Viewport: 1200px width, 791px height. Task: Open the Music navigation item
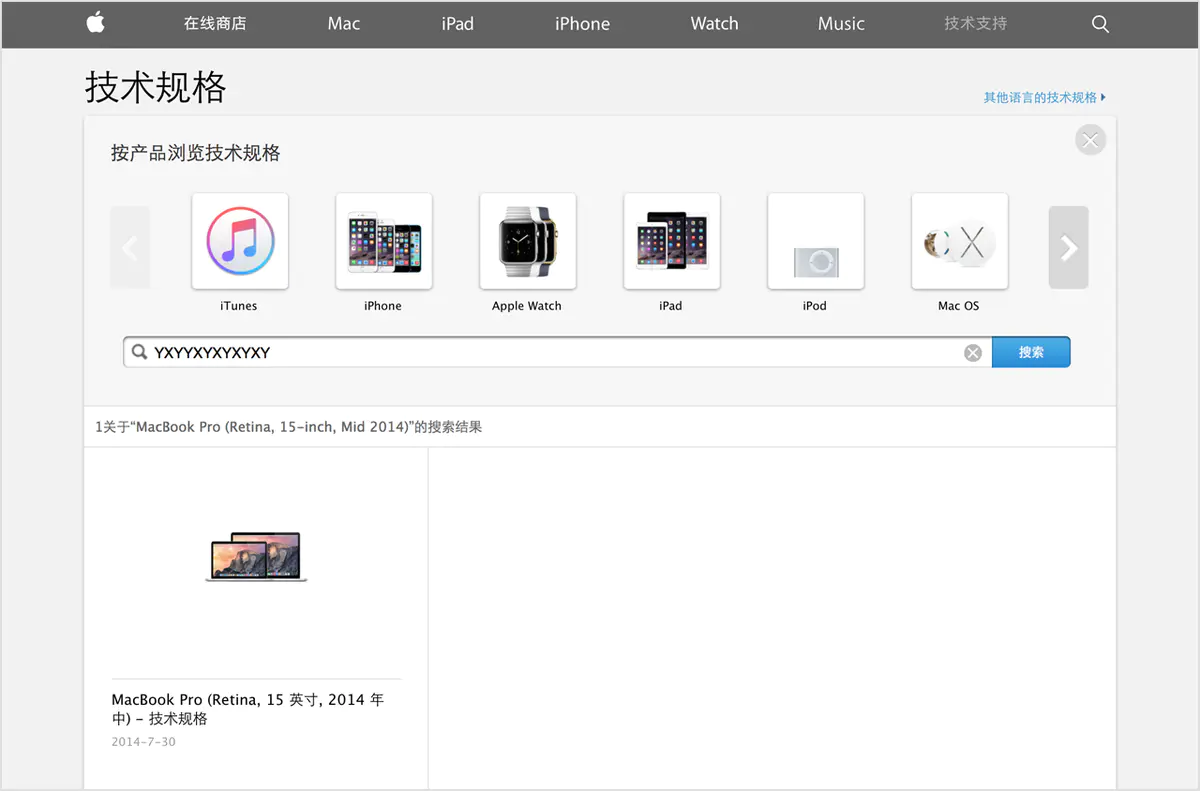[840, 24]
